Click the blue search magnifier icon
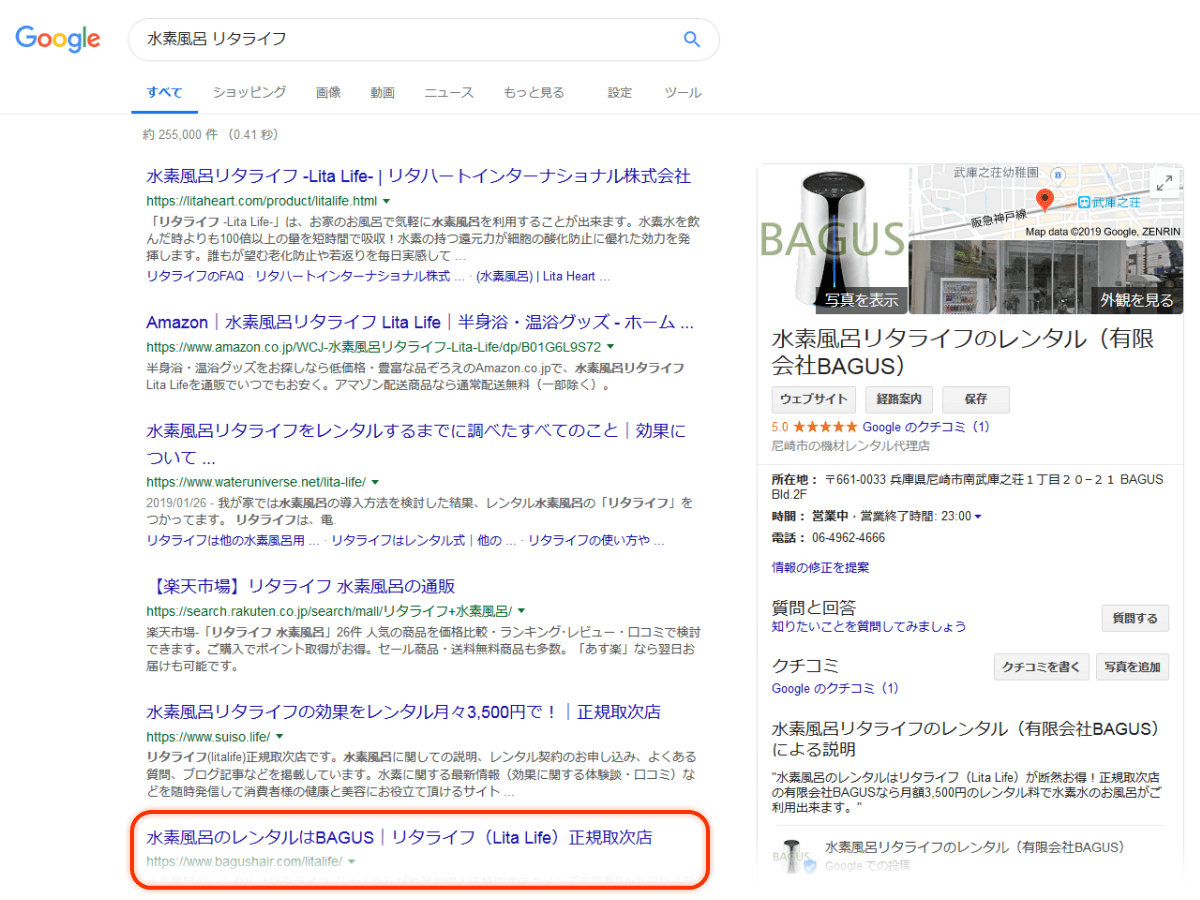 691,39
